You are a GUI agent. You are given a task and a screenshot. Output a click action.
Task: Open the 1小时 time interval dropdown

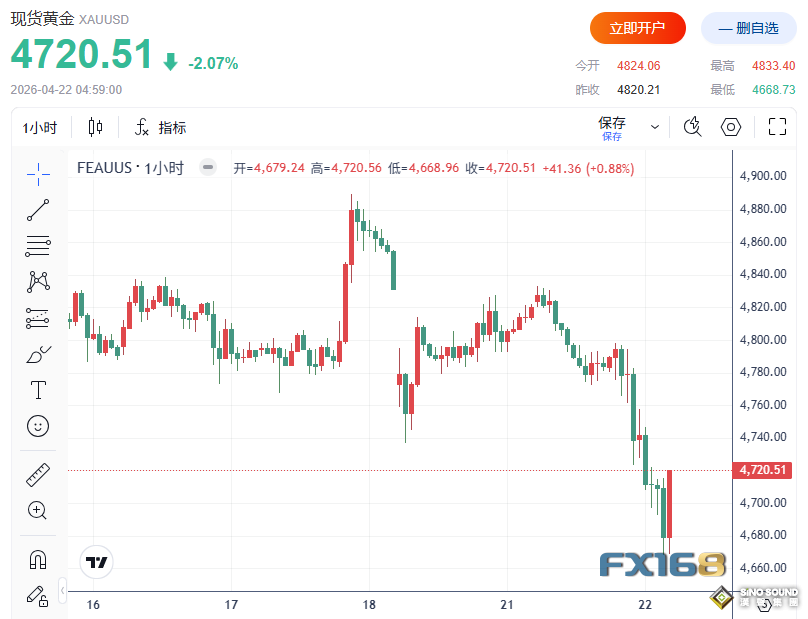click(41, 128)
